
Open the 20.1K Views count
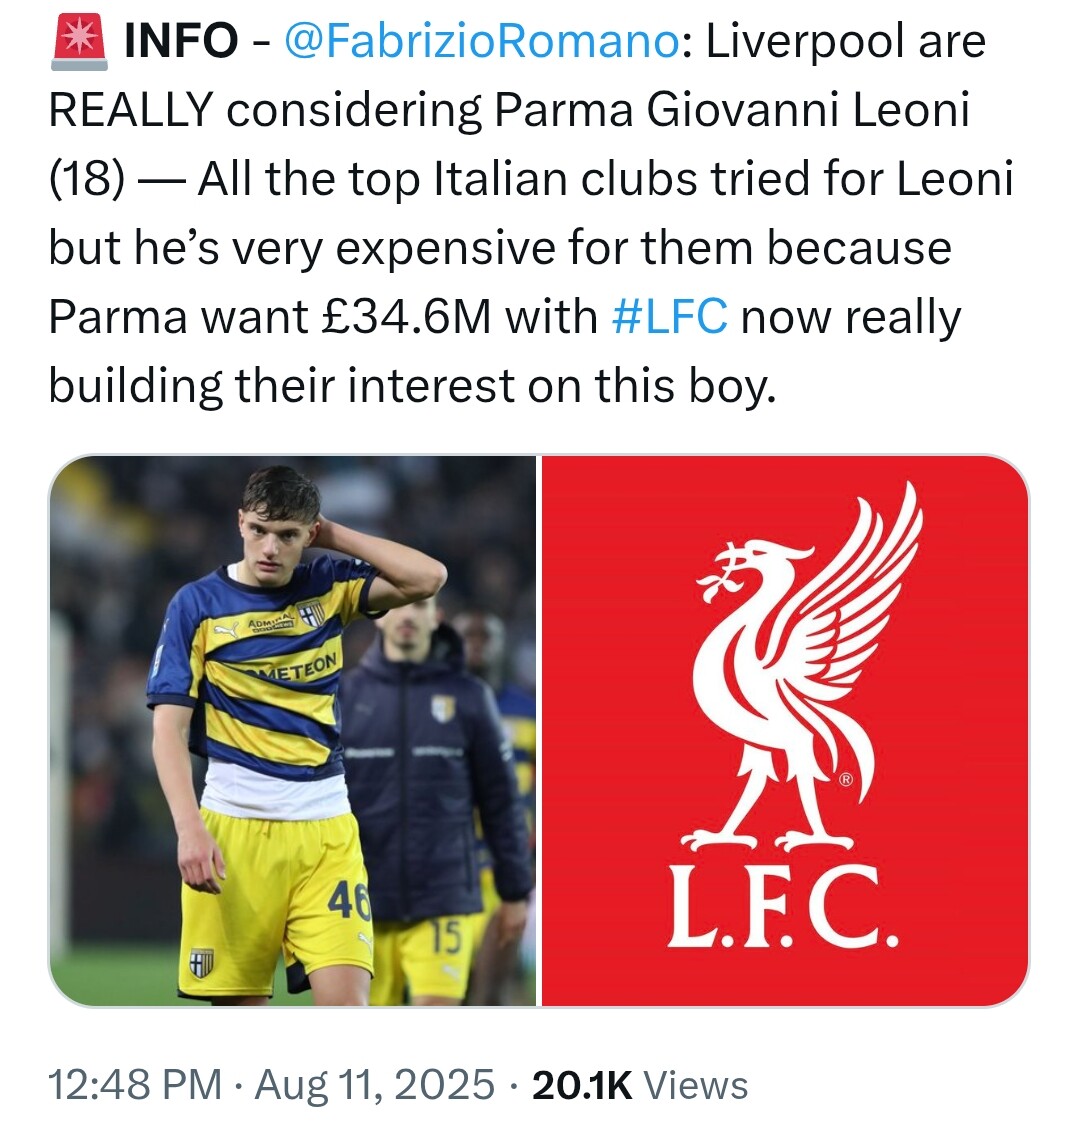pyautogui.click(x=639, y=1085)
